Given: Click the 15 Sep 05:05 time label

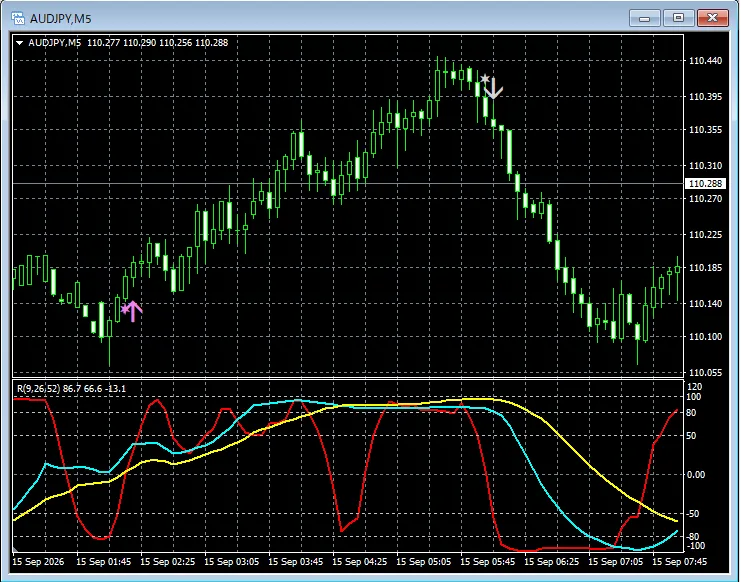Looking at the screenshot, I should point(423,562).
